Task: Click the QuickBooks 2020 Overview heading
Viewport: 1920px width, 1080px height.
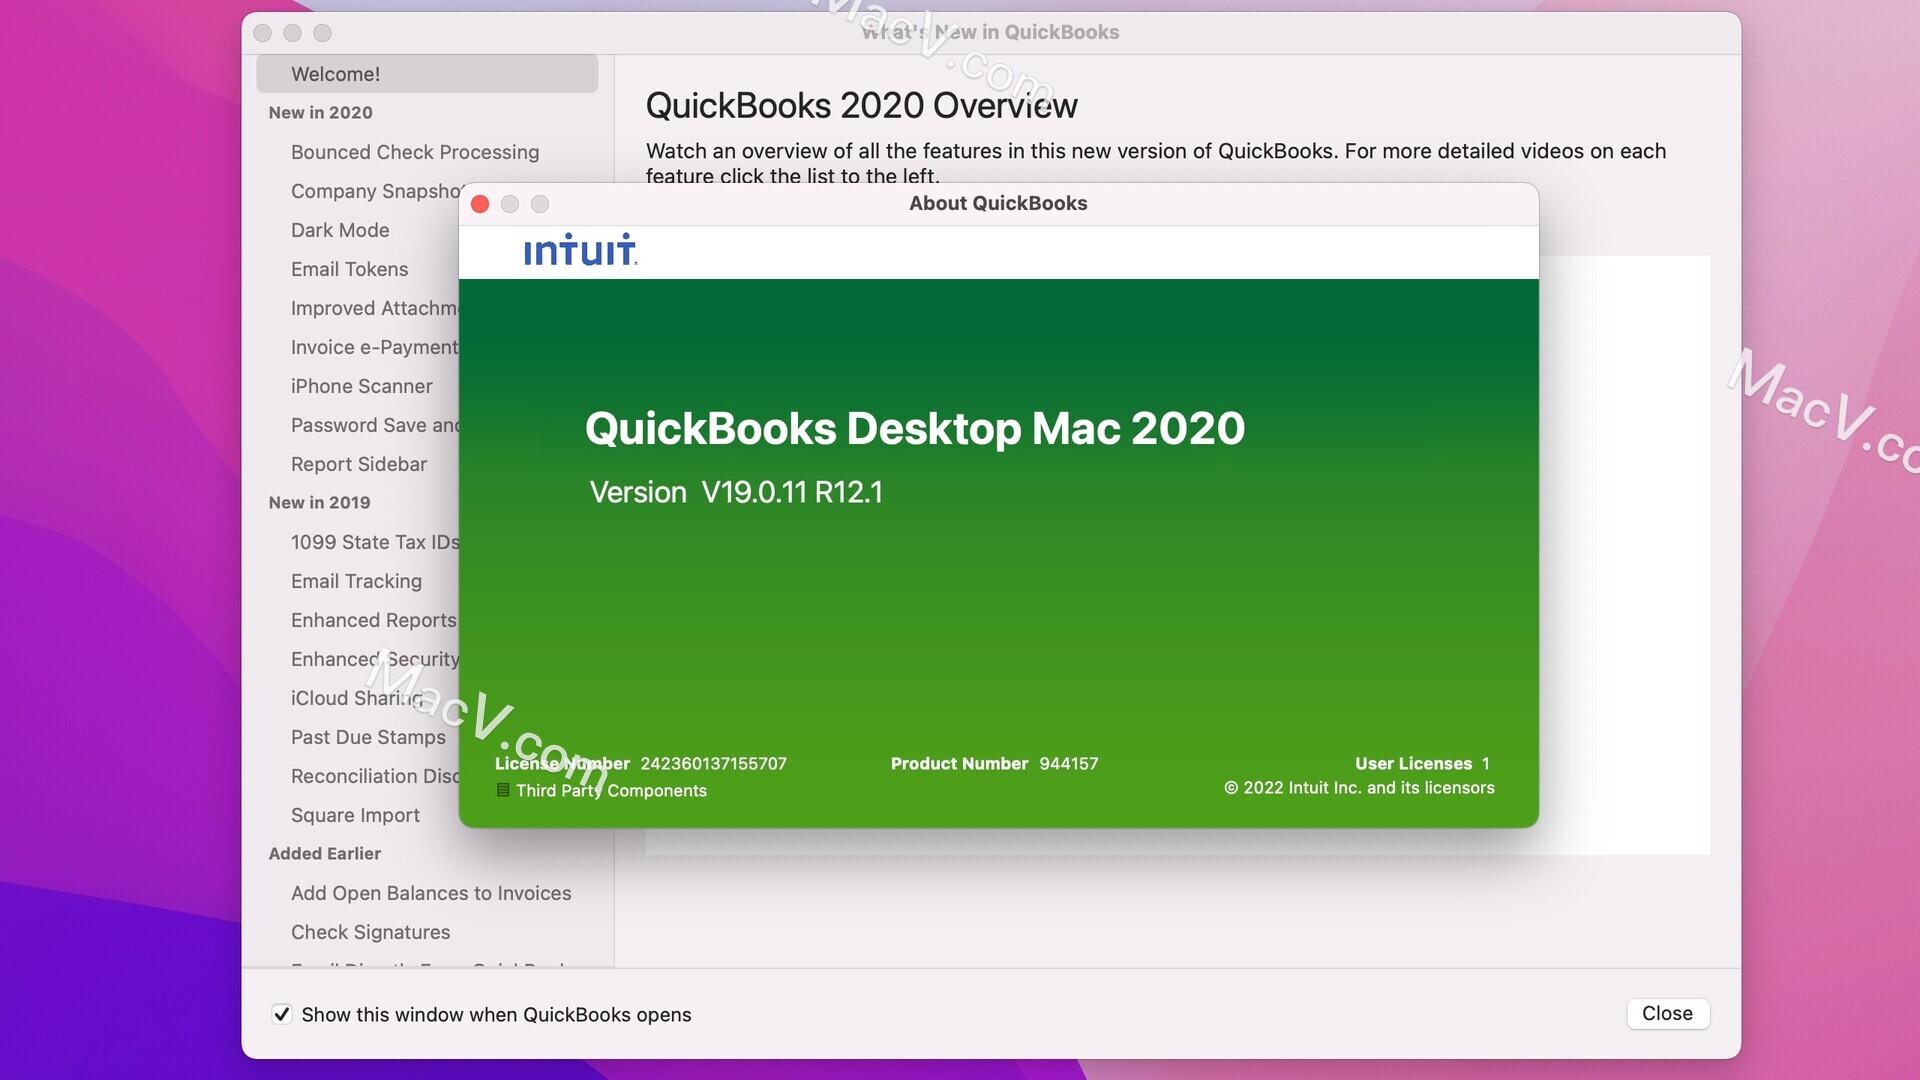Action: [x=861, y=105]
